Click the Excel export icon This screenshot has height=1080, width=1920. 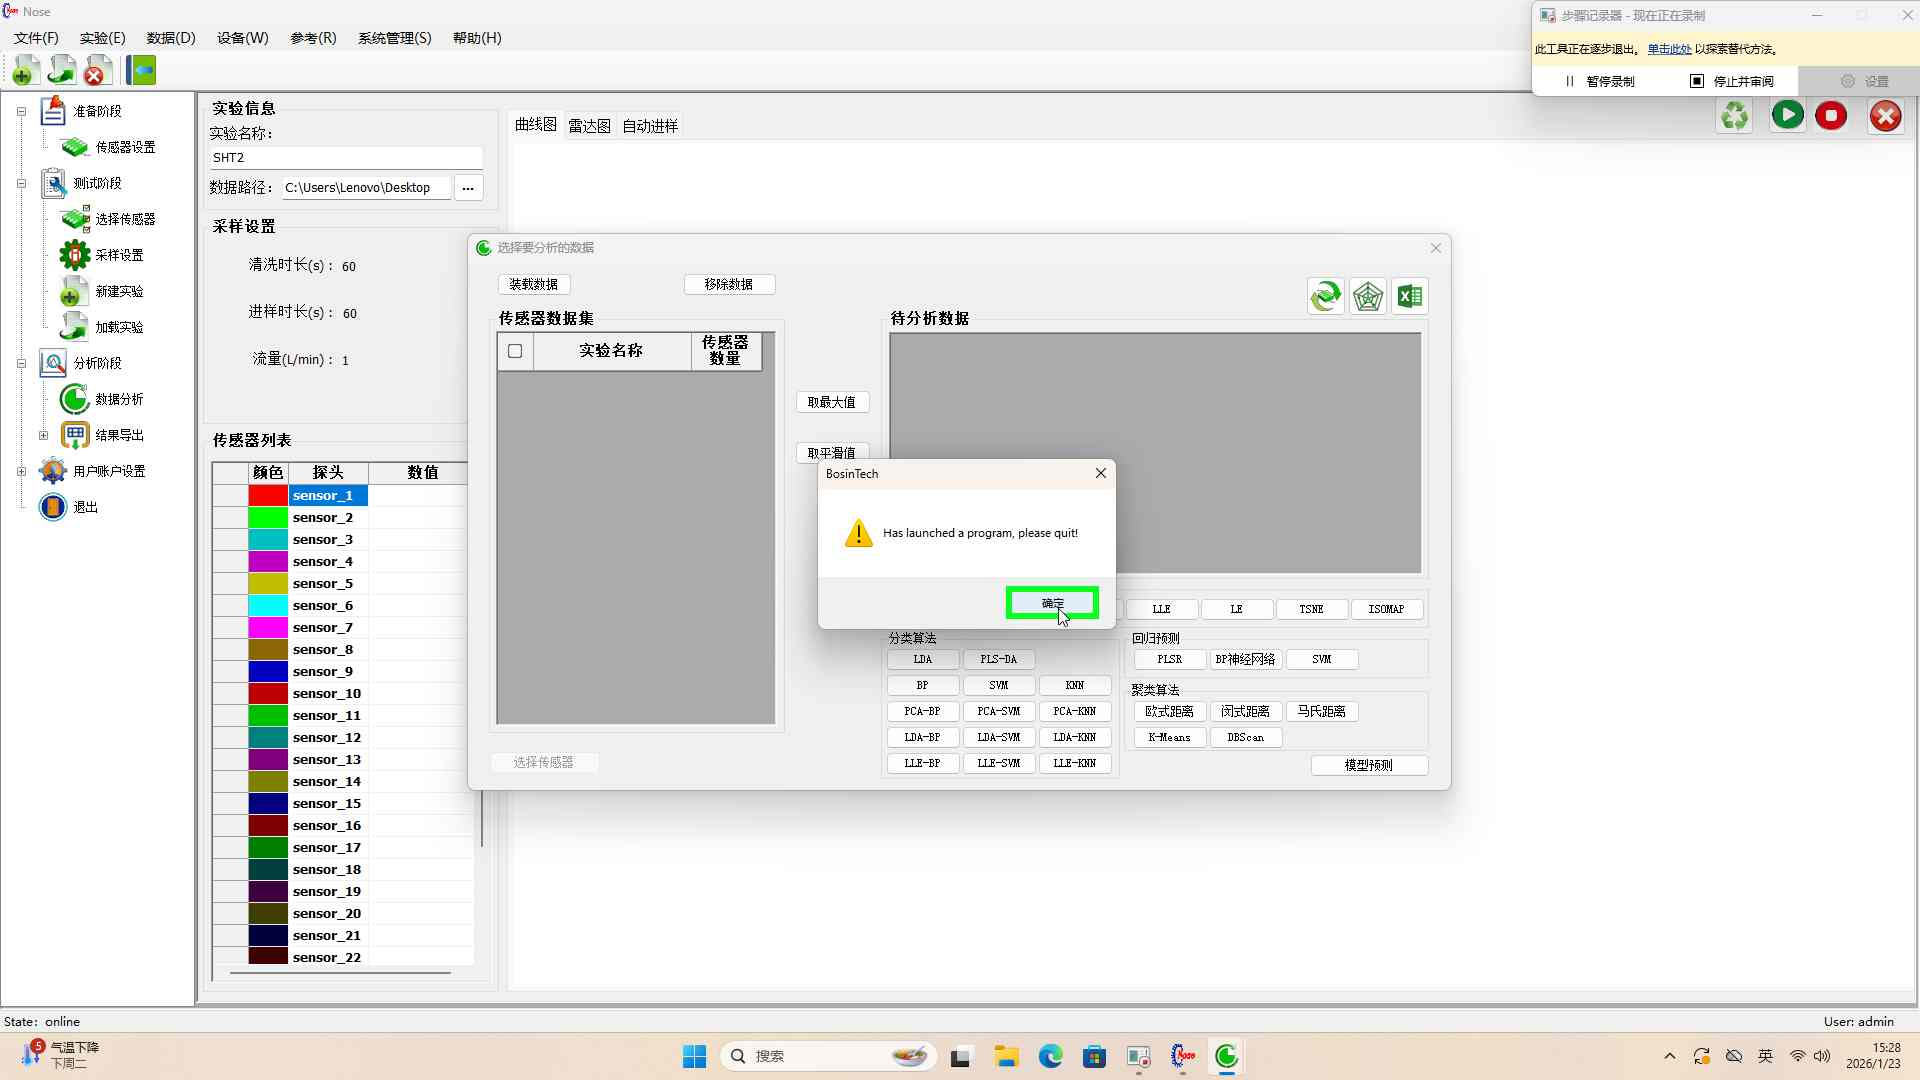coord(1410,296)
